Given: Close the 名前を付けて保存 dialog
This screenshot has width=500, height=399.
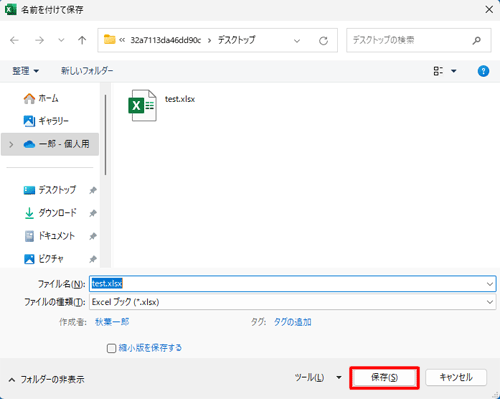Looking at the screenshot, I should (489, 10).
